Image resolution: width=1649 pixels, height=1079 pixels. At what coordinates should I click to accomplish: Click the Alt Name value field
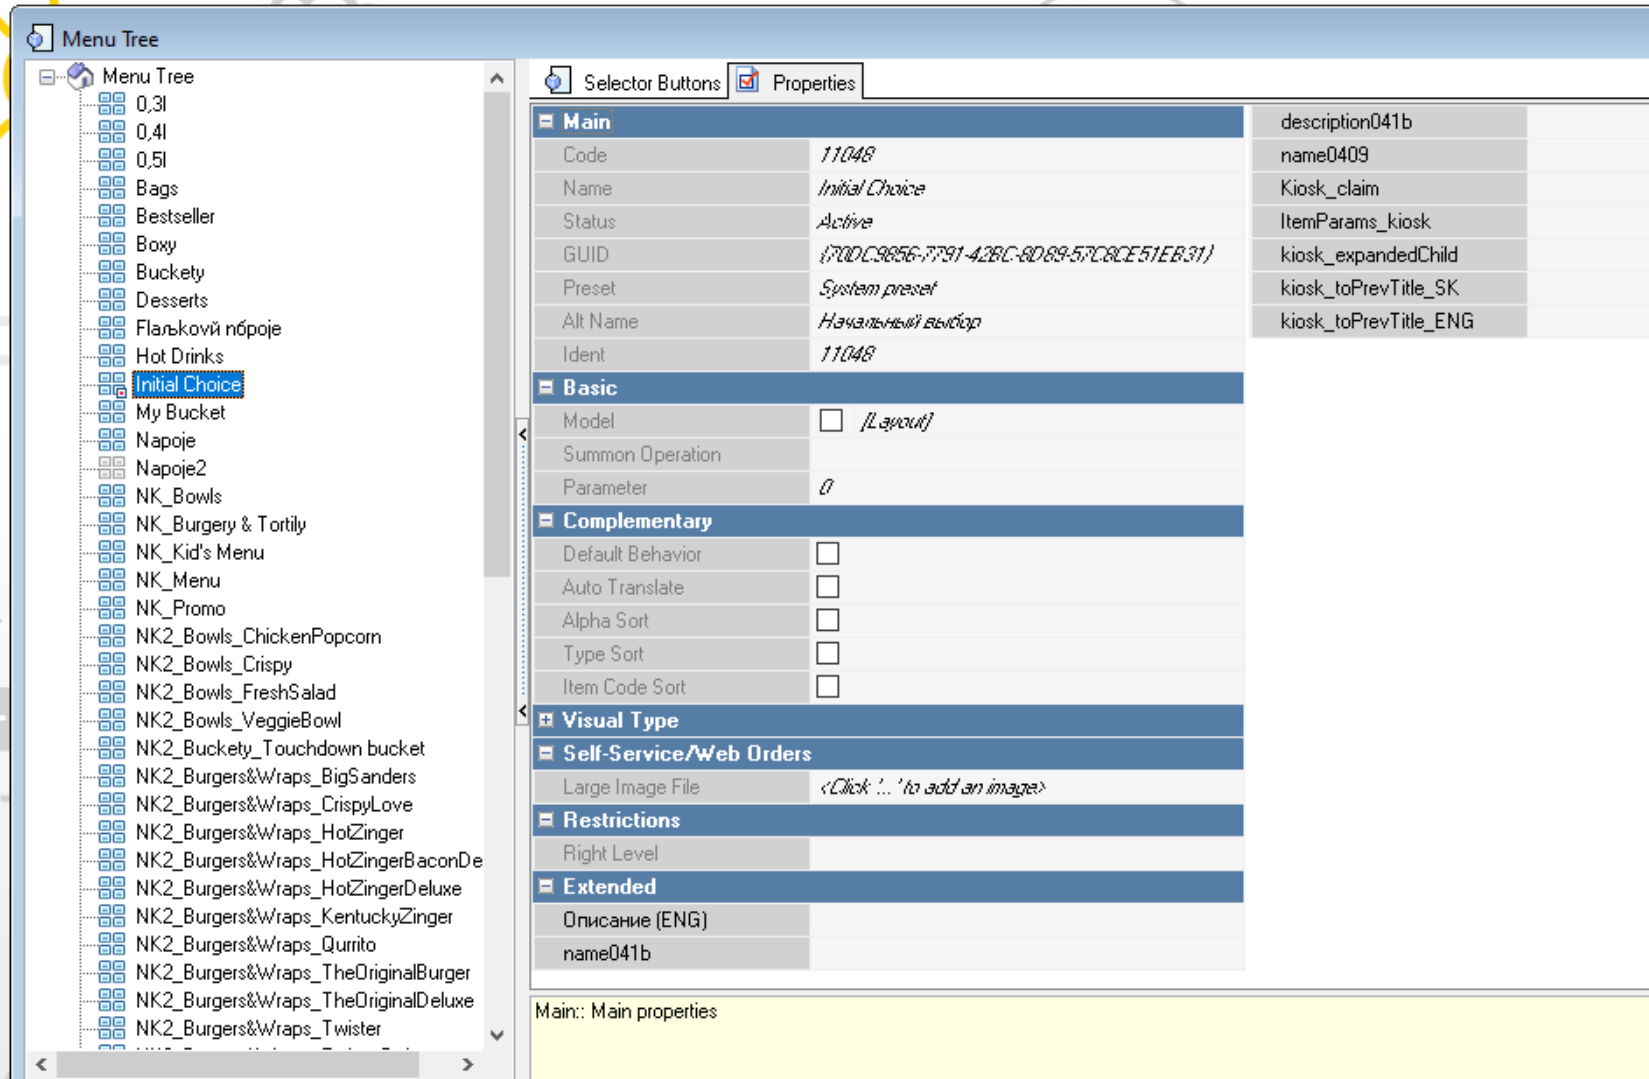pos(1026,321)
